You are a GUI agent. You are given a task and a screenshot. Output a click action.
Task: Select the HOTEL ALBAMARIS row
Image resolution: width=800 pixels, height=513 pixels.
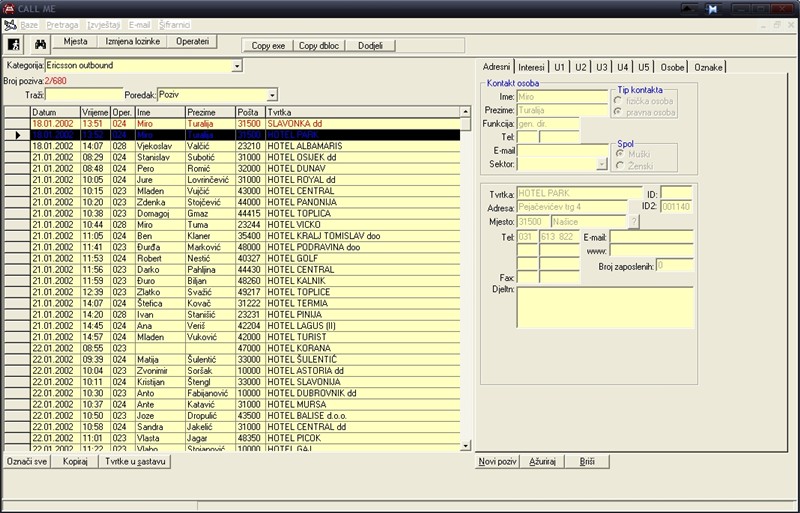pyautogui.click(x=232, y=146)
